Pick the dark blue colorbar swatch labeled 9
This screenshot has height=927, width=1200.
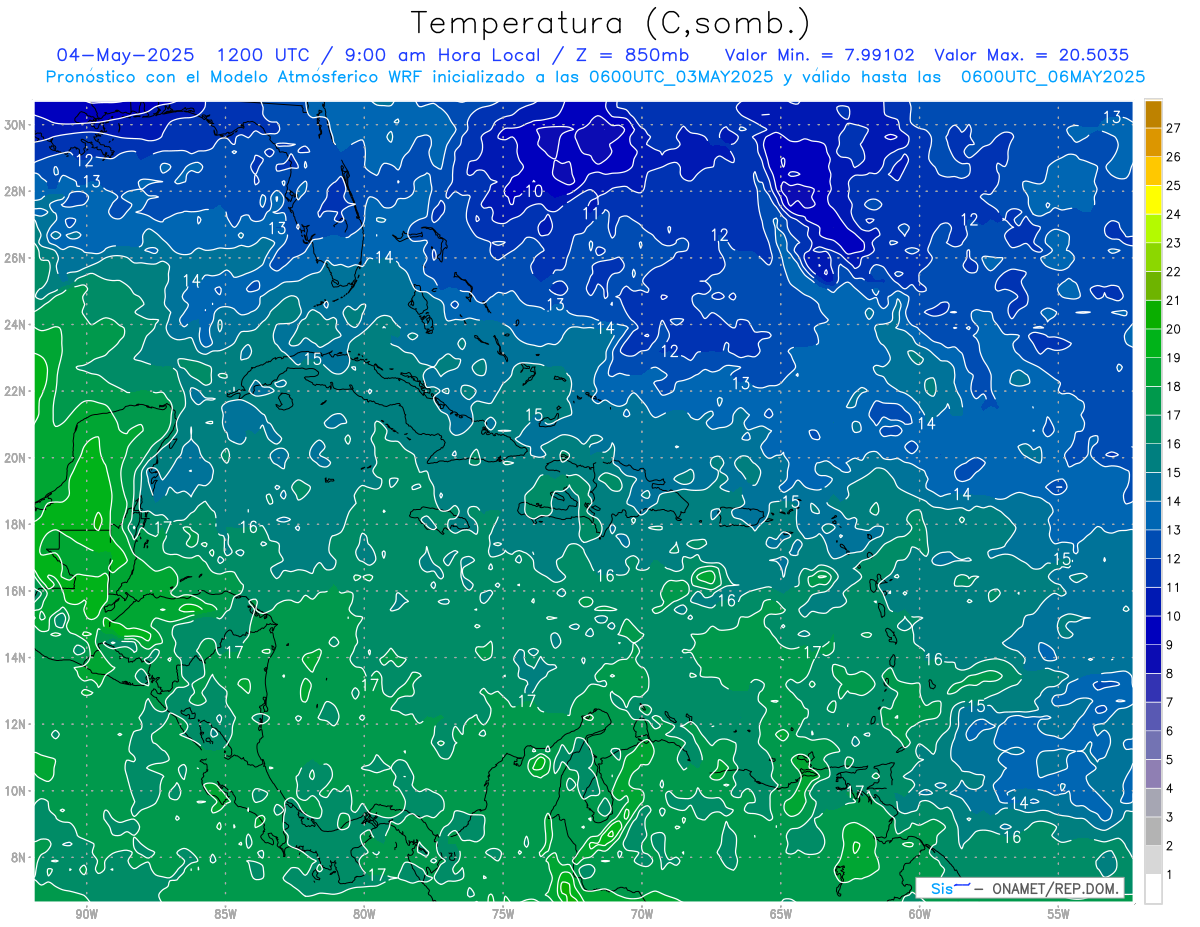click(1153, 631)
